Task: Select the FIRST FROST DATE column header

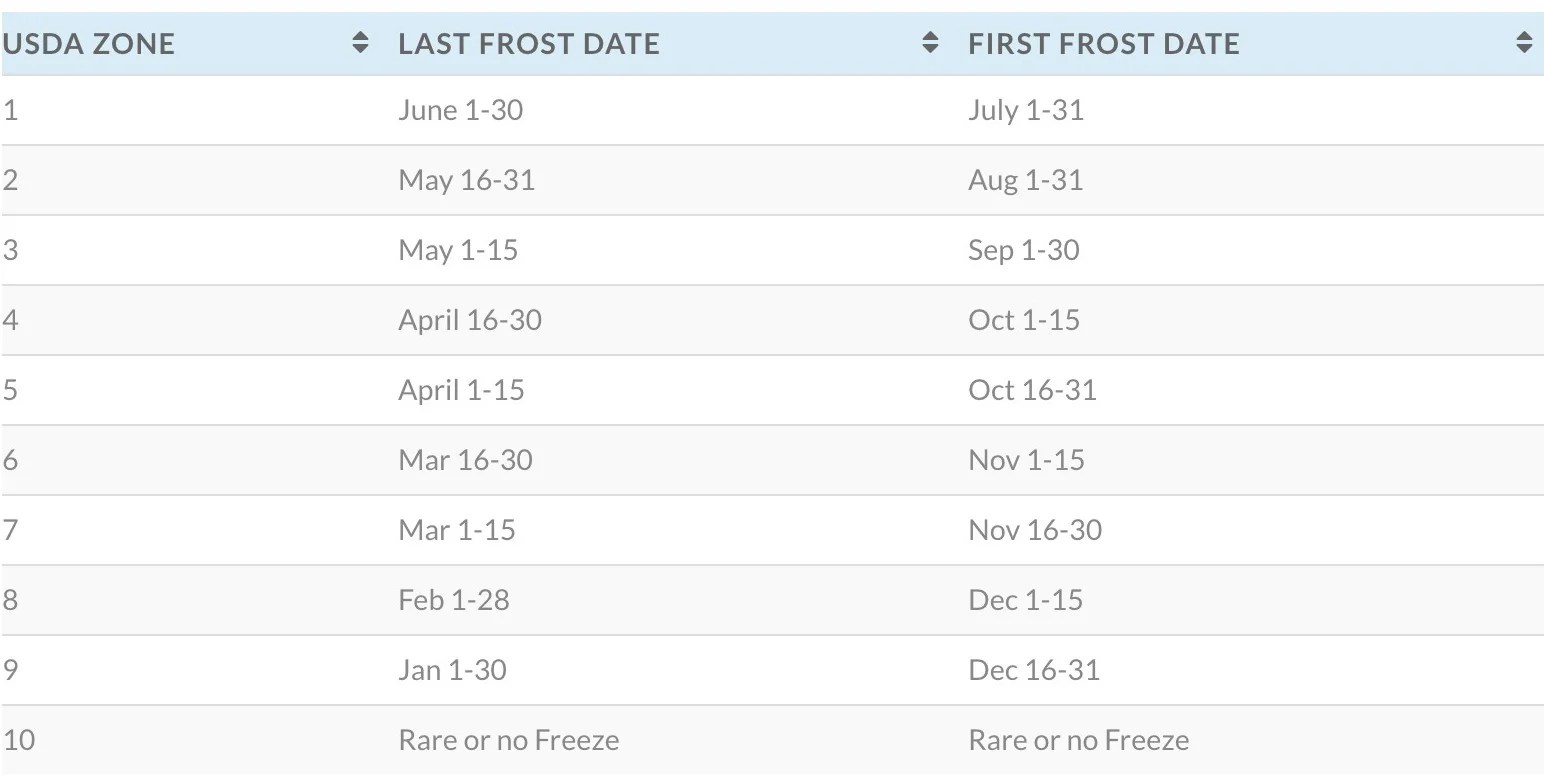Action: [1103, 43]
